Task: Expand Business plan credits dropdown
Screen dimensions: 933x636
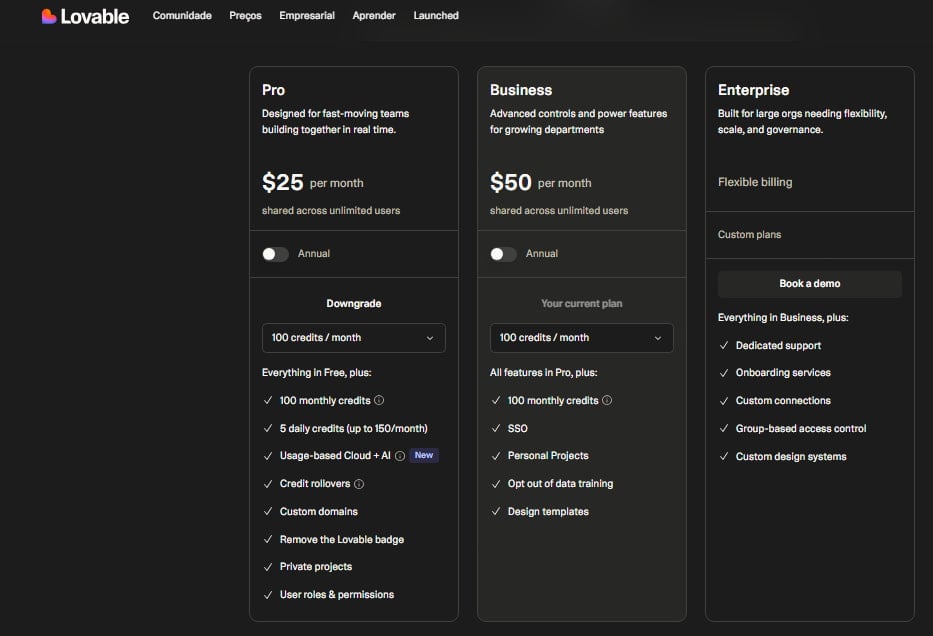Action: [x=581, y=338]
